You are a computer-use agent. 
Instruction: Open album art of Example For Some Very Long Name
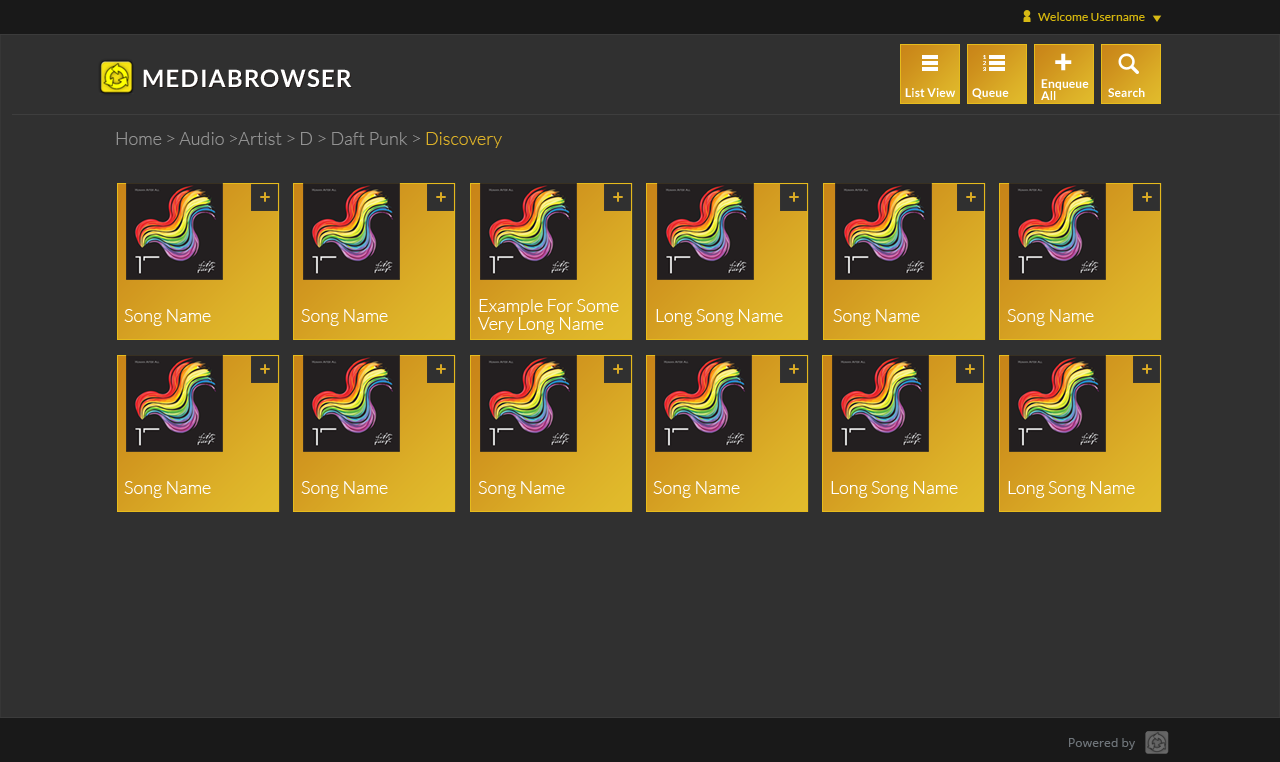tap(528, 231)
